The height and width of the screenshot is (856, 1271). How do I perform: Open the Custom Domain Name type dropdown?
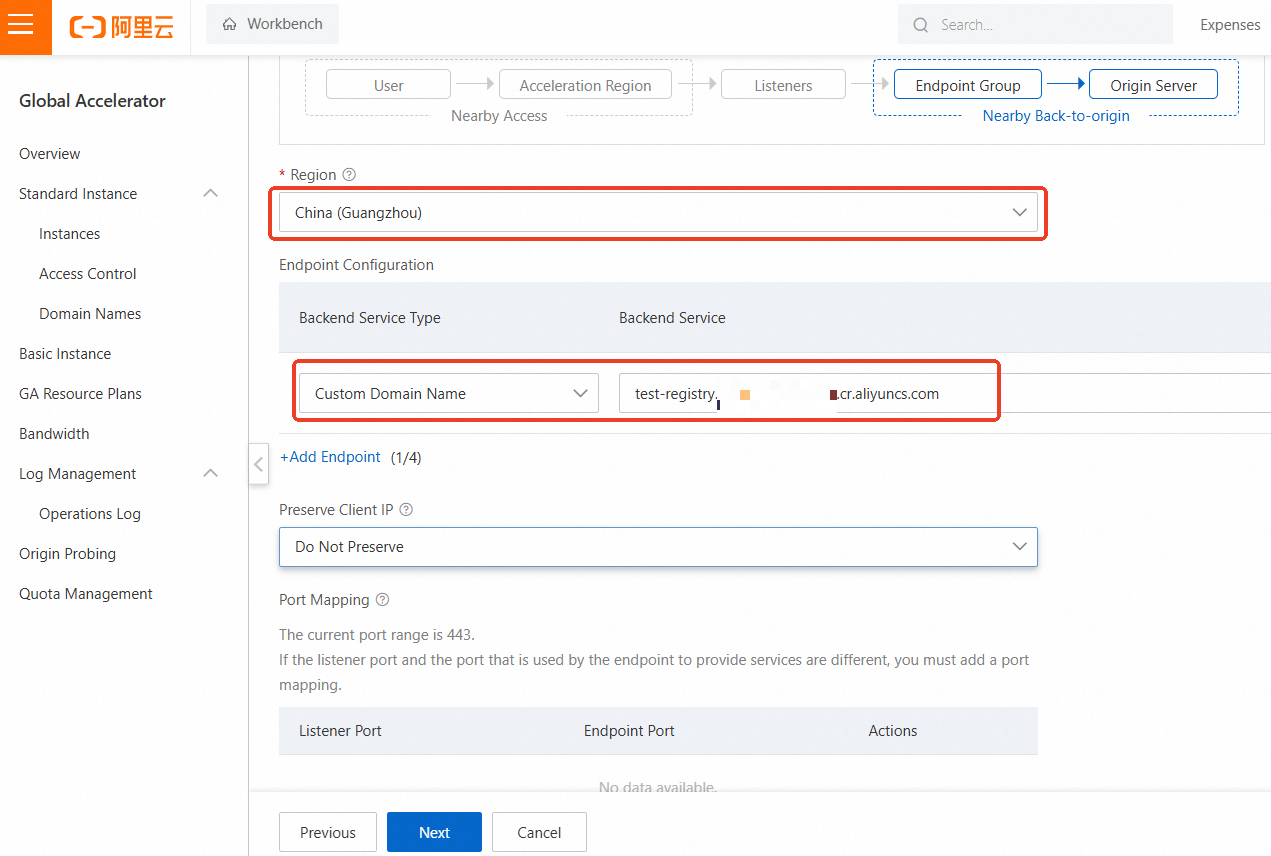point(449,393)
